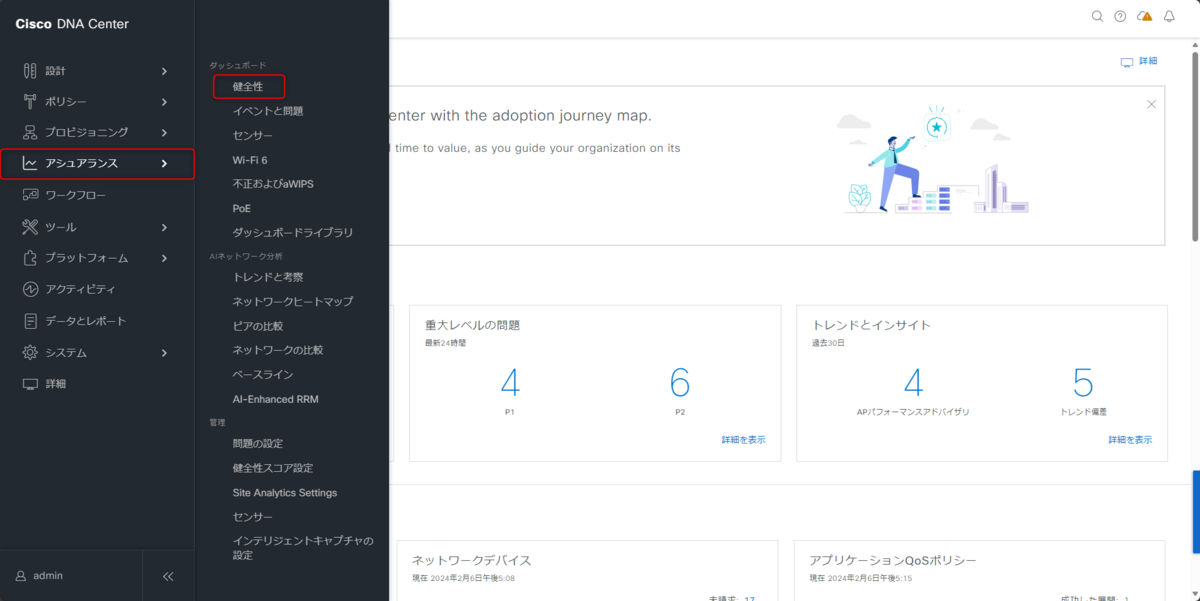The image size is (1200, 601).
Task: Open 健全性スコア設定 submenu item
Action: tap(273, 468)
